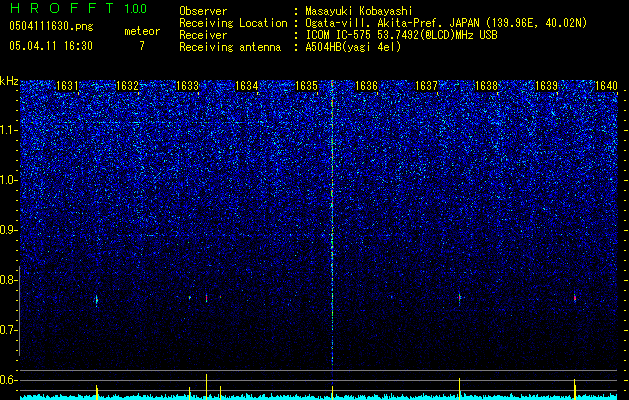Click the "Observer" field label
The width and height of the screenshot is (629, 400).
pos(203,11)
